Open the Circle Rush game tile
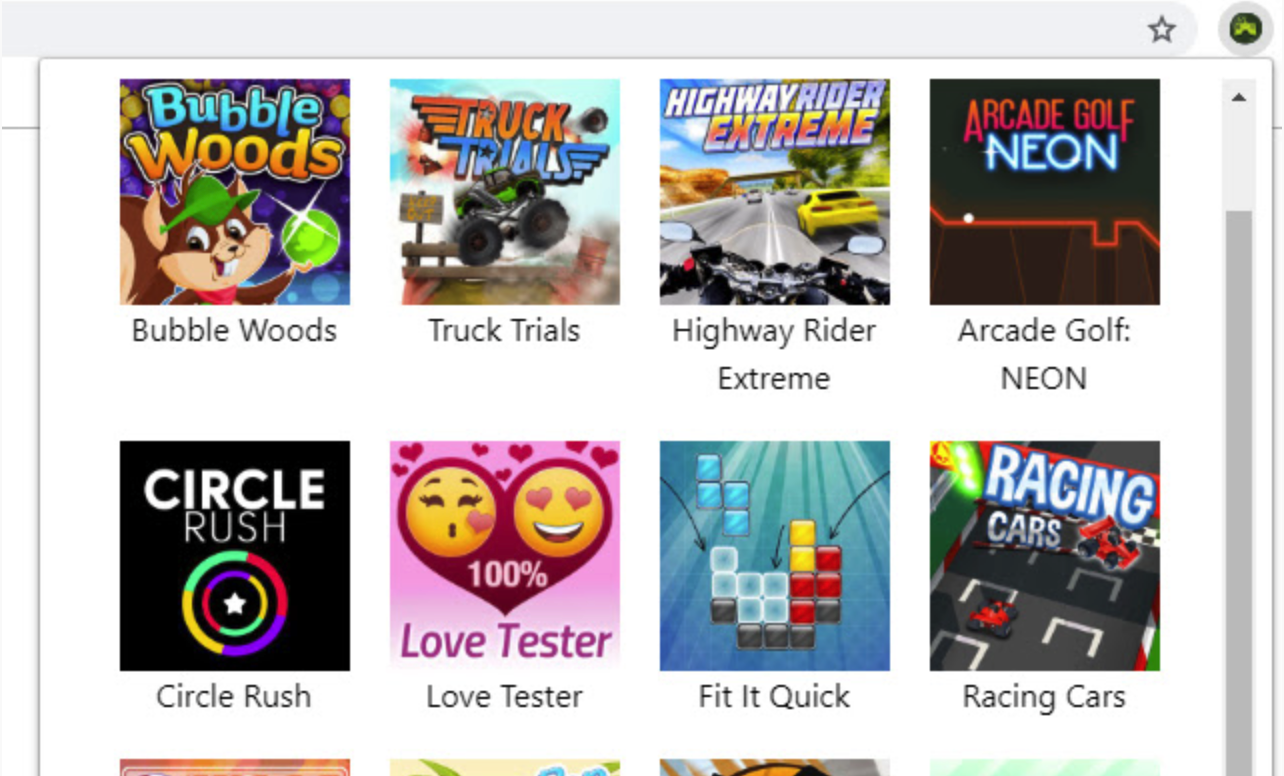The height and width of the screenshot is (776, 1284). [x=235, y=556]
